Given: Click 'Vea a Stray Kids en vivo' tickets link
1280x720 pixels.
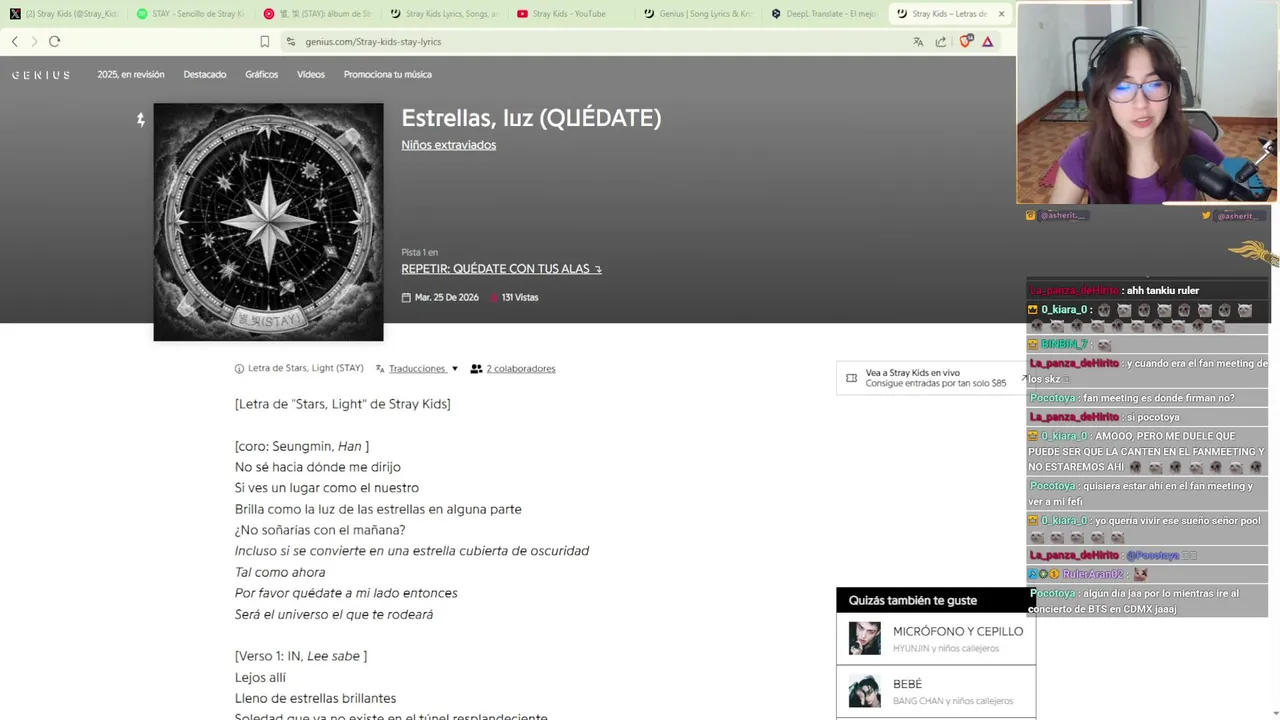Looking at the screenshot, I should pos(936,378).
